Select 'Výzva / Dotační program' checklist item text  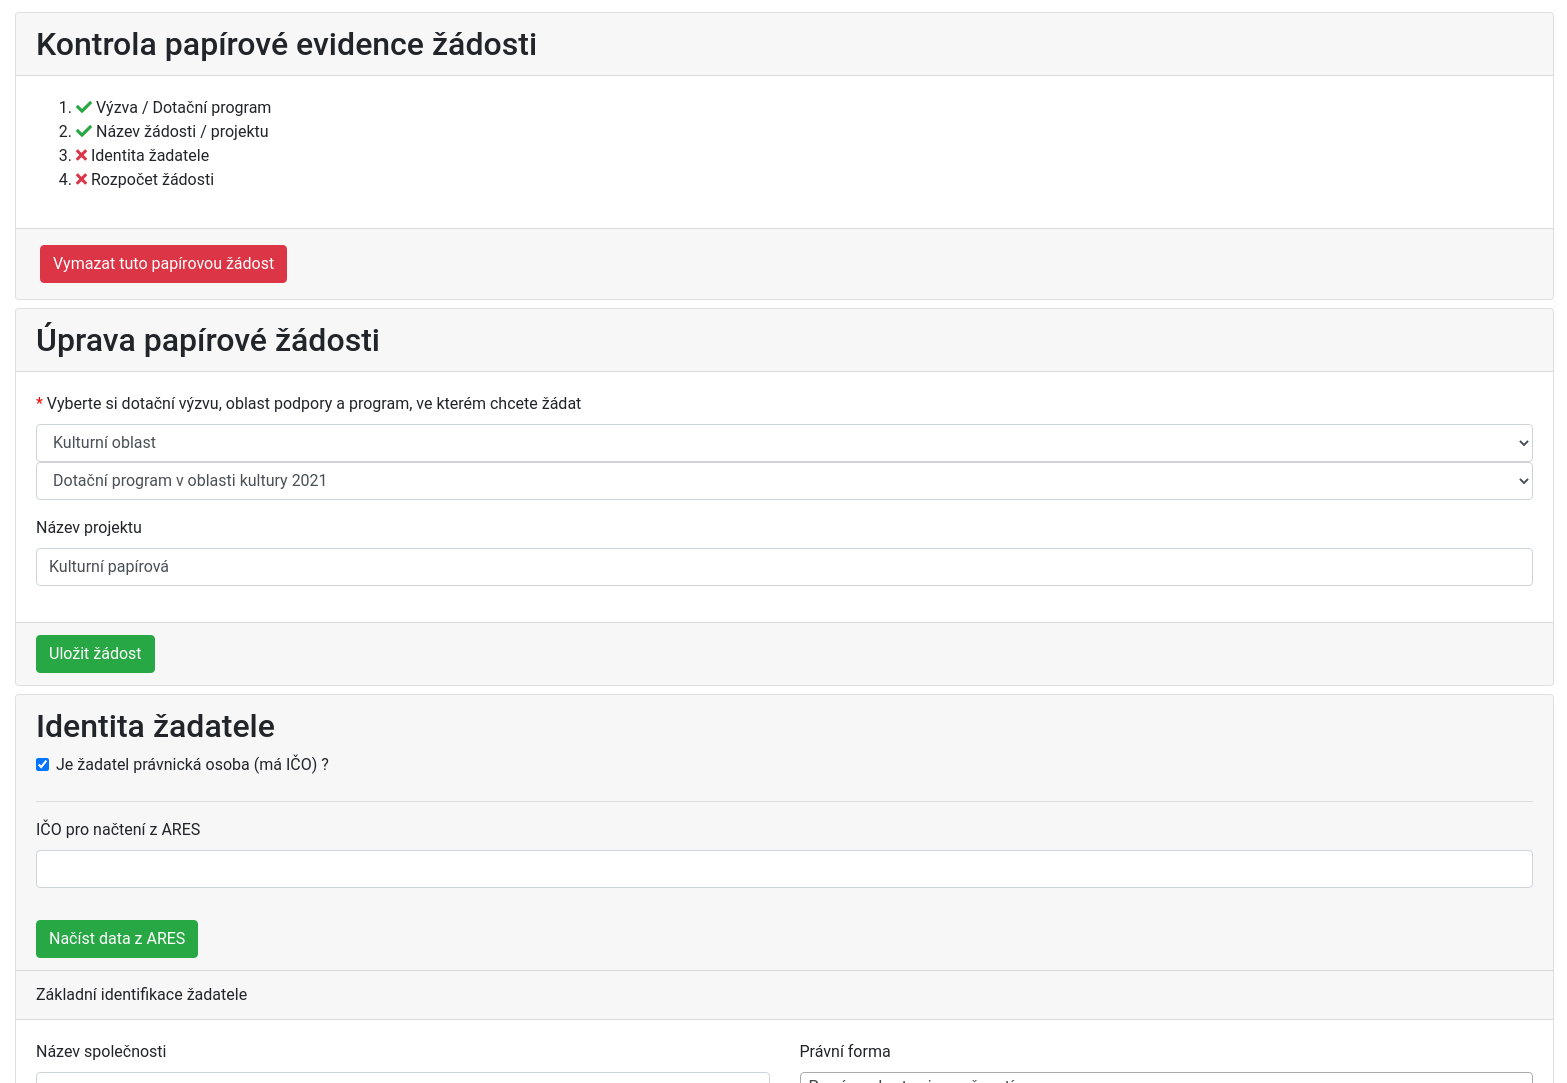(183, 108)
